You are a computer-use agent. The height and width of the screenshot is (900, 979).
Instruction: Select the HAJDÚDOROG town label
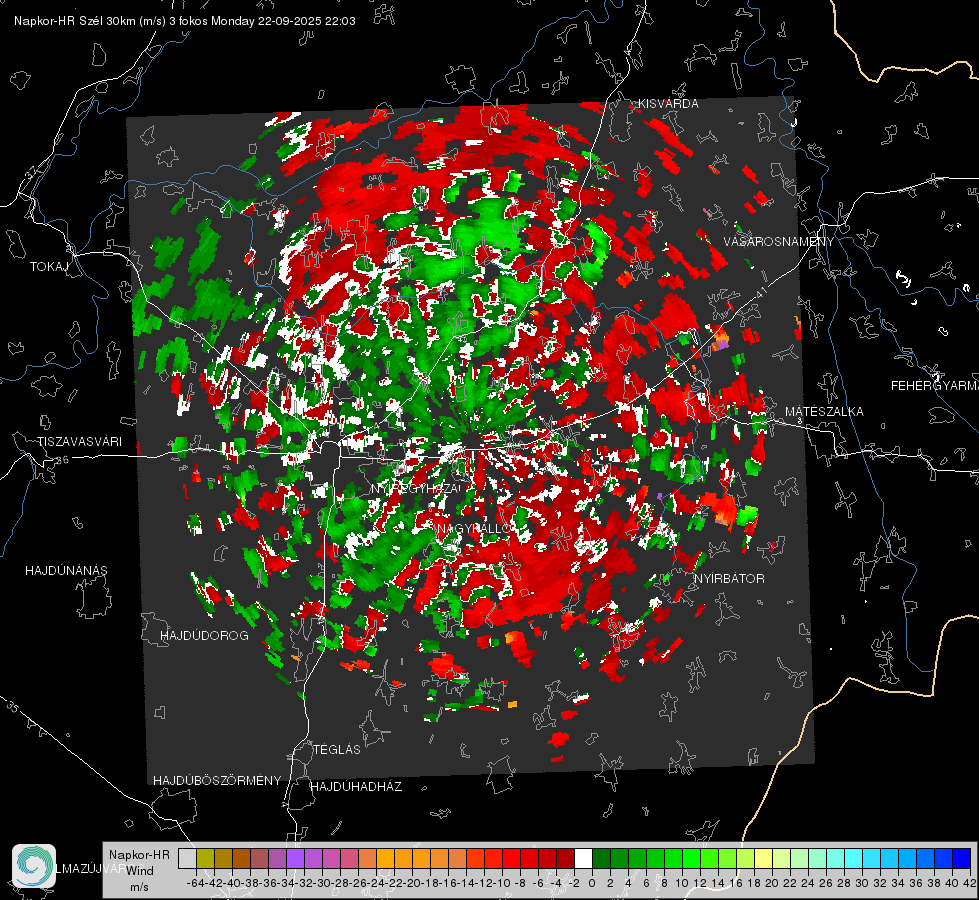(x=204, y=635)
